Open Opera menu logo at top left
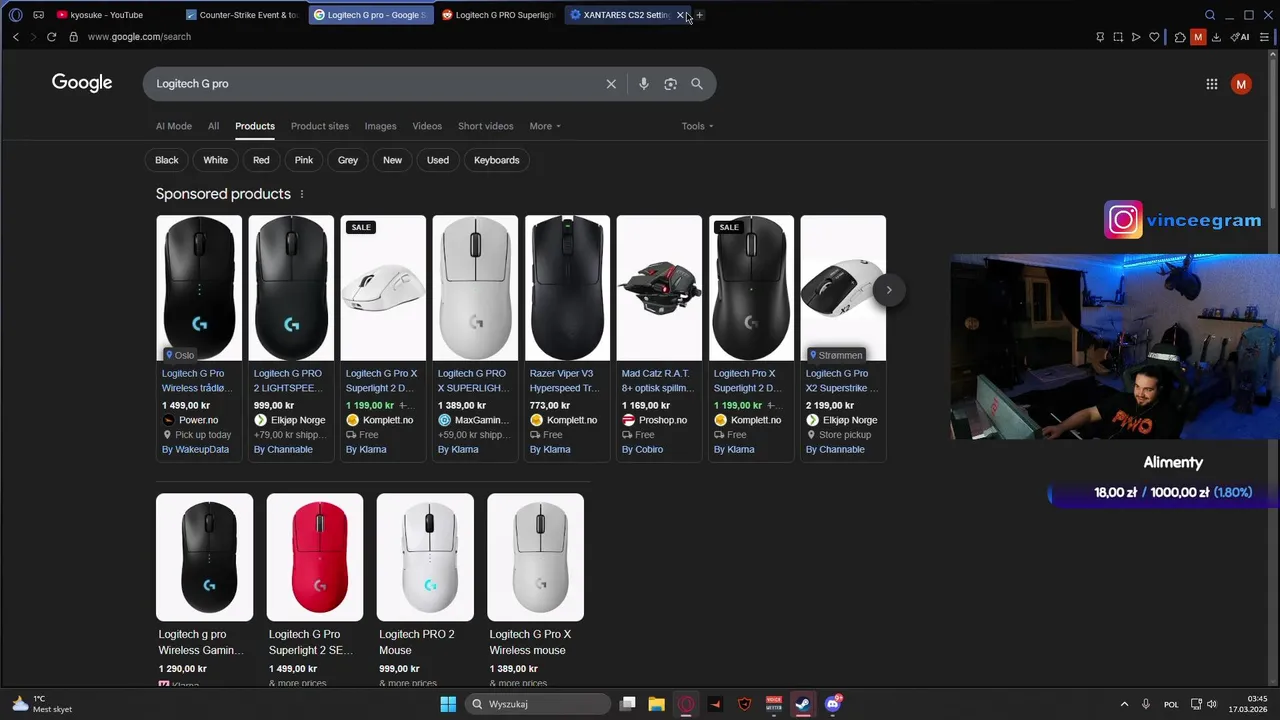The image size is (1280, 720). [15, 15]
